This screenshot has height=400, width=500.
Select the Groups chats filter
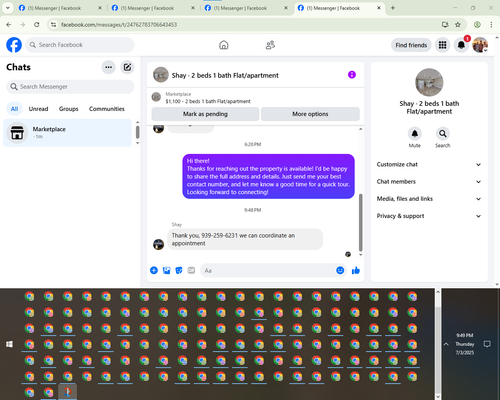tap(68, 109)
